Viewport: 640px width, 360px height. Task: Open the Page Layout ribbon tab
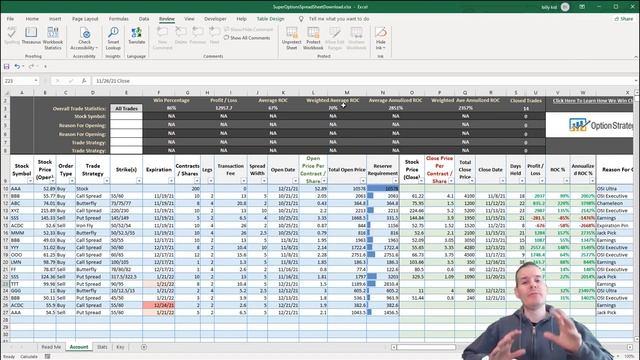pos(85,19)
